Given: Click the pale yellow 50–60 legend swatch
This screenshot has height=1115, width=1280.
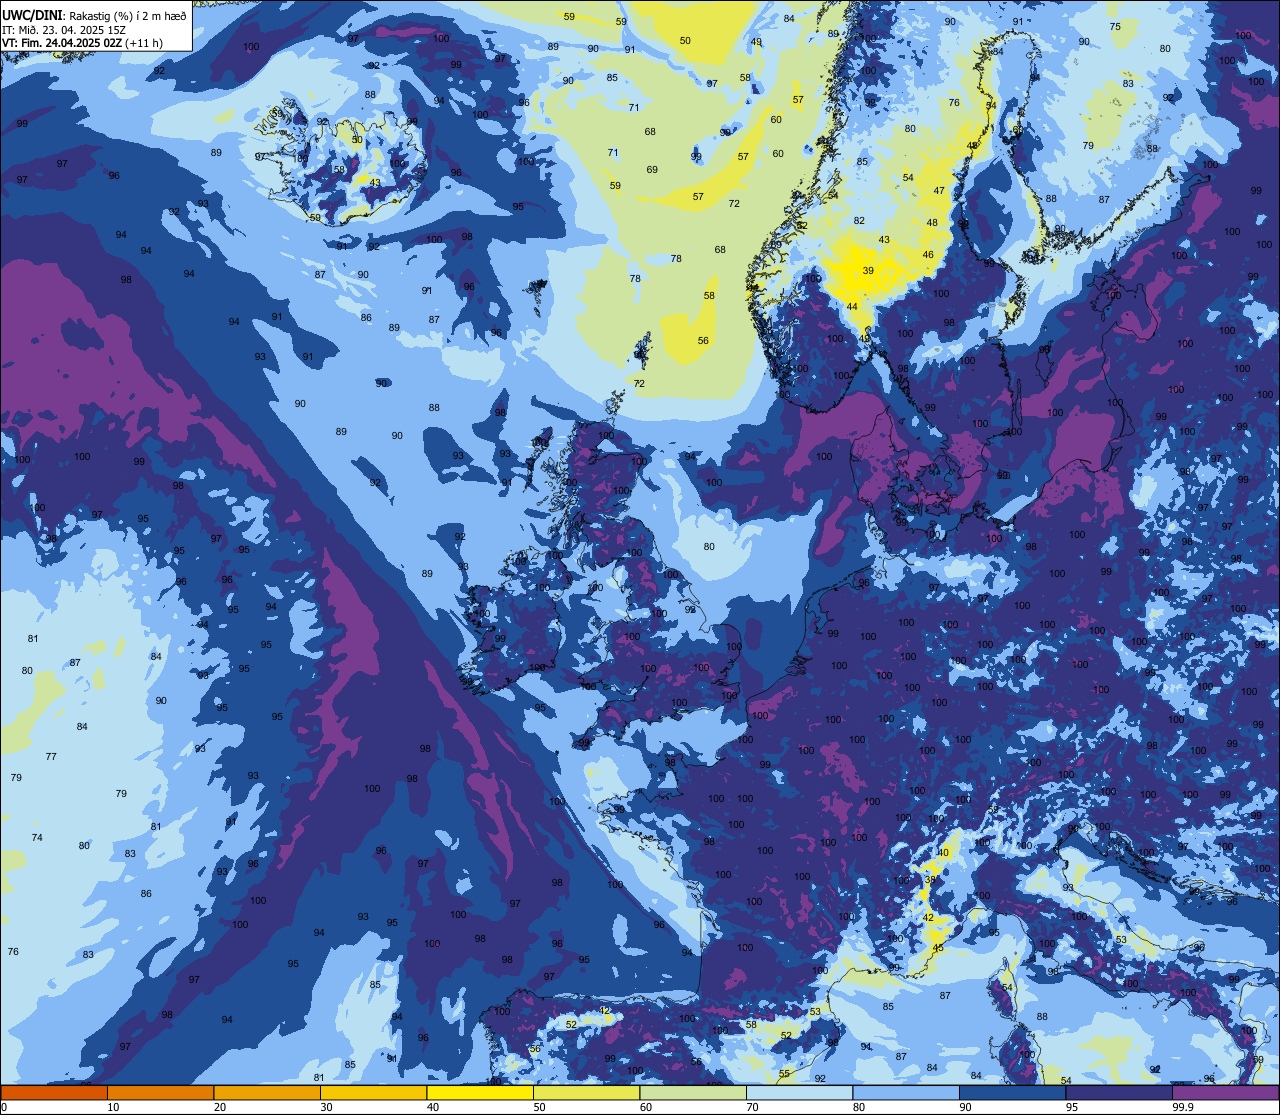Looking at the screenshot, I should point(586,1092).
